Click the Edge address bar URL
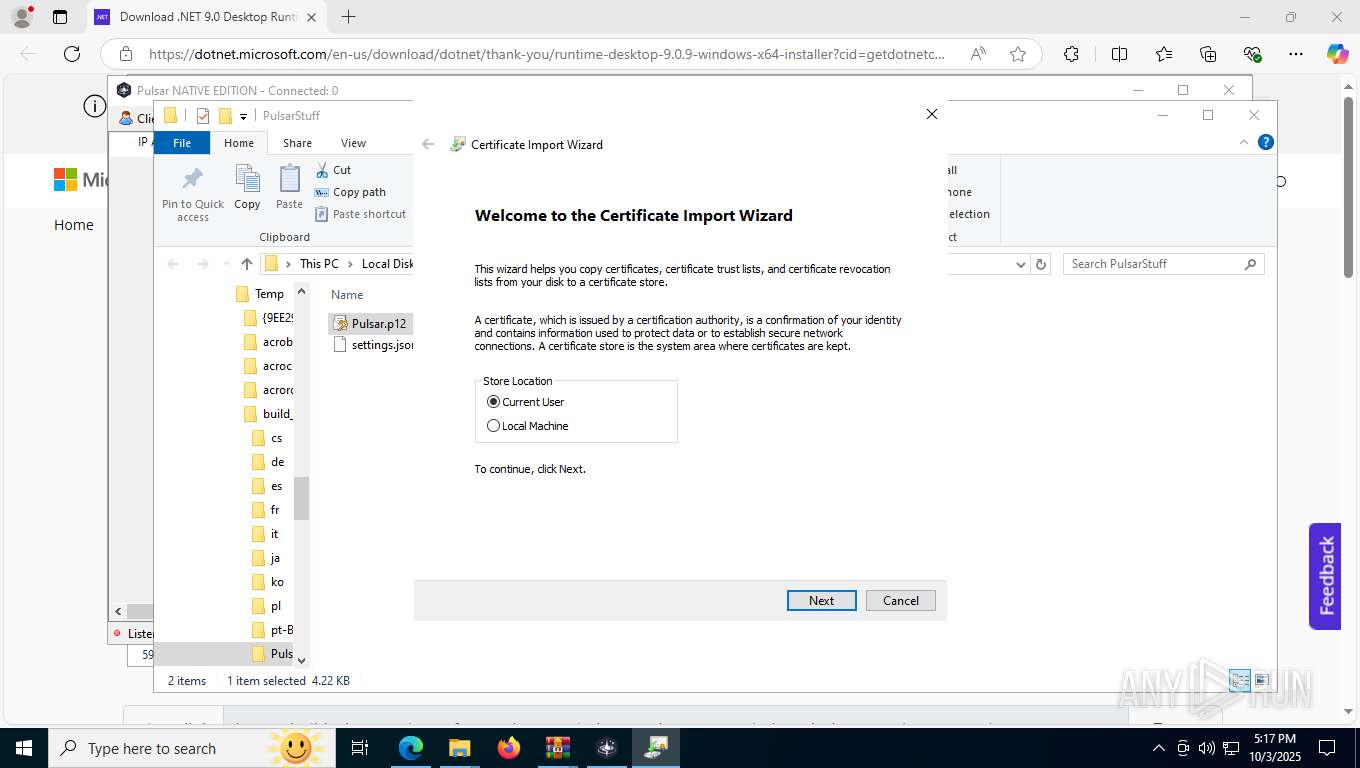The image size is (1360, 768). coord(546,54)
